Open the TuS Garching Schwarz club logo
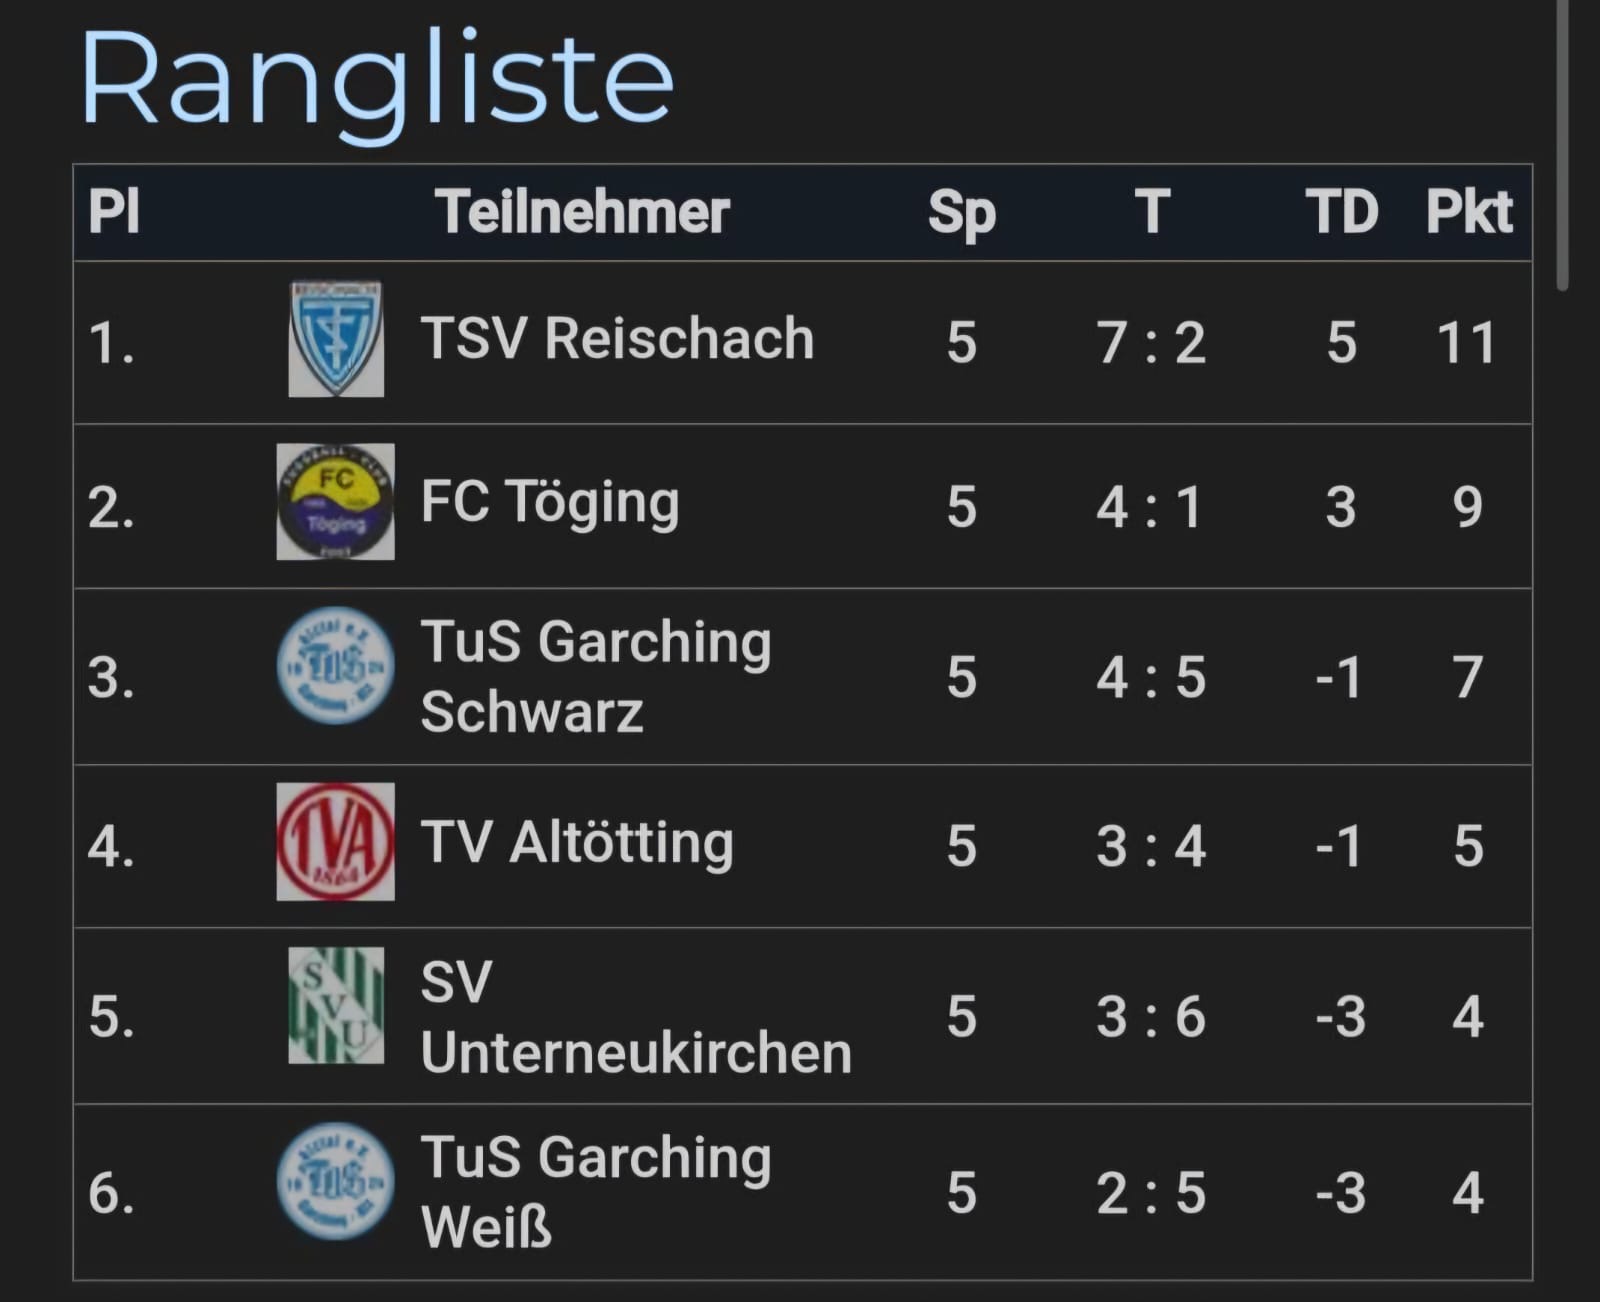The width and height of the screenshot is (1600, 1302). coord(336,666)
